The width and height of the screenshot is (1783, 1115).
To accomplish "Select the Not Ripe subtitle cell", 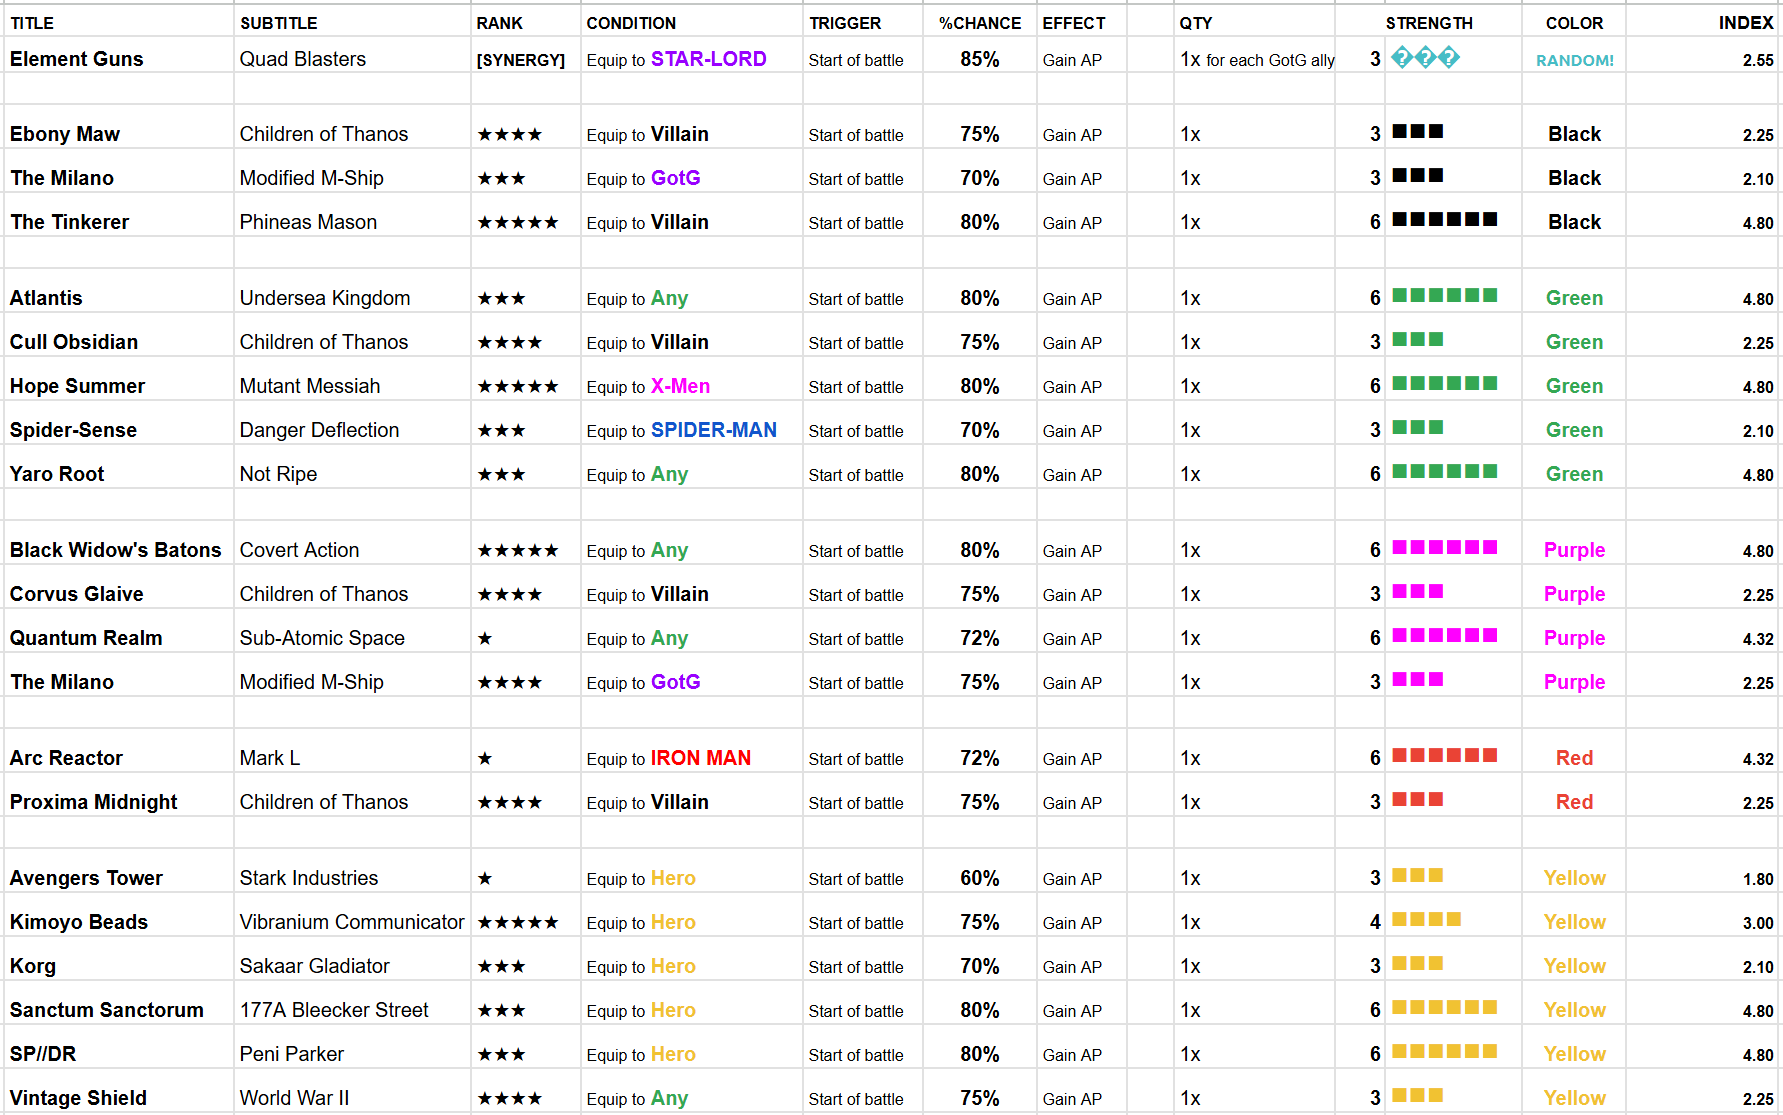I will [278, 474].
